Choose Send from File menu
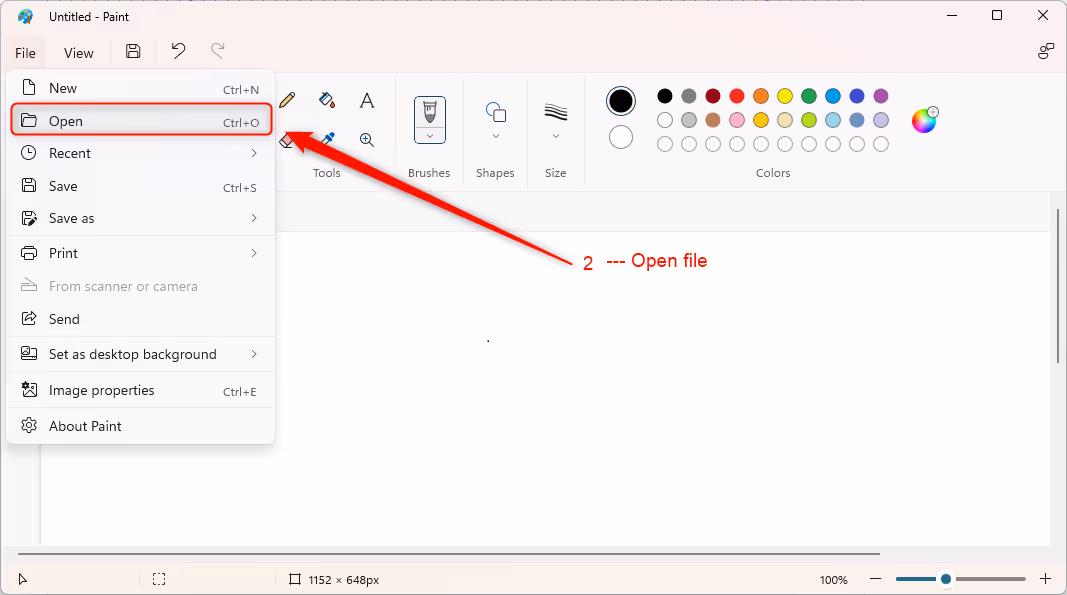1067x595 pixels. click(141, 319)
